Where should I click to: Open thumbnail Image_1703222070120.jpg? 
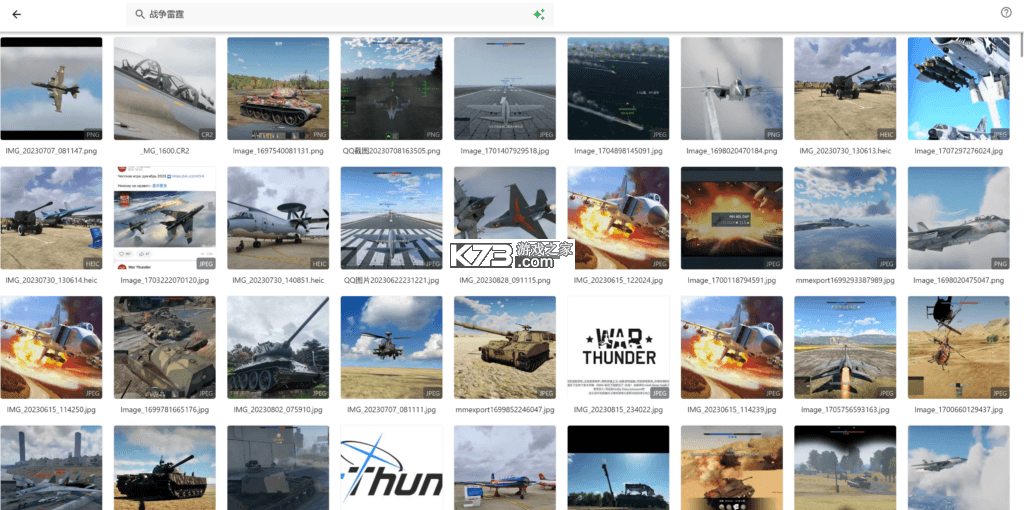click(x=165, y=218)
